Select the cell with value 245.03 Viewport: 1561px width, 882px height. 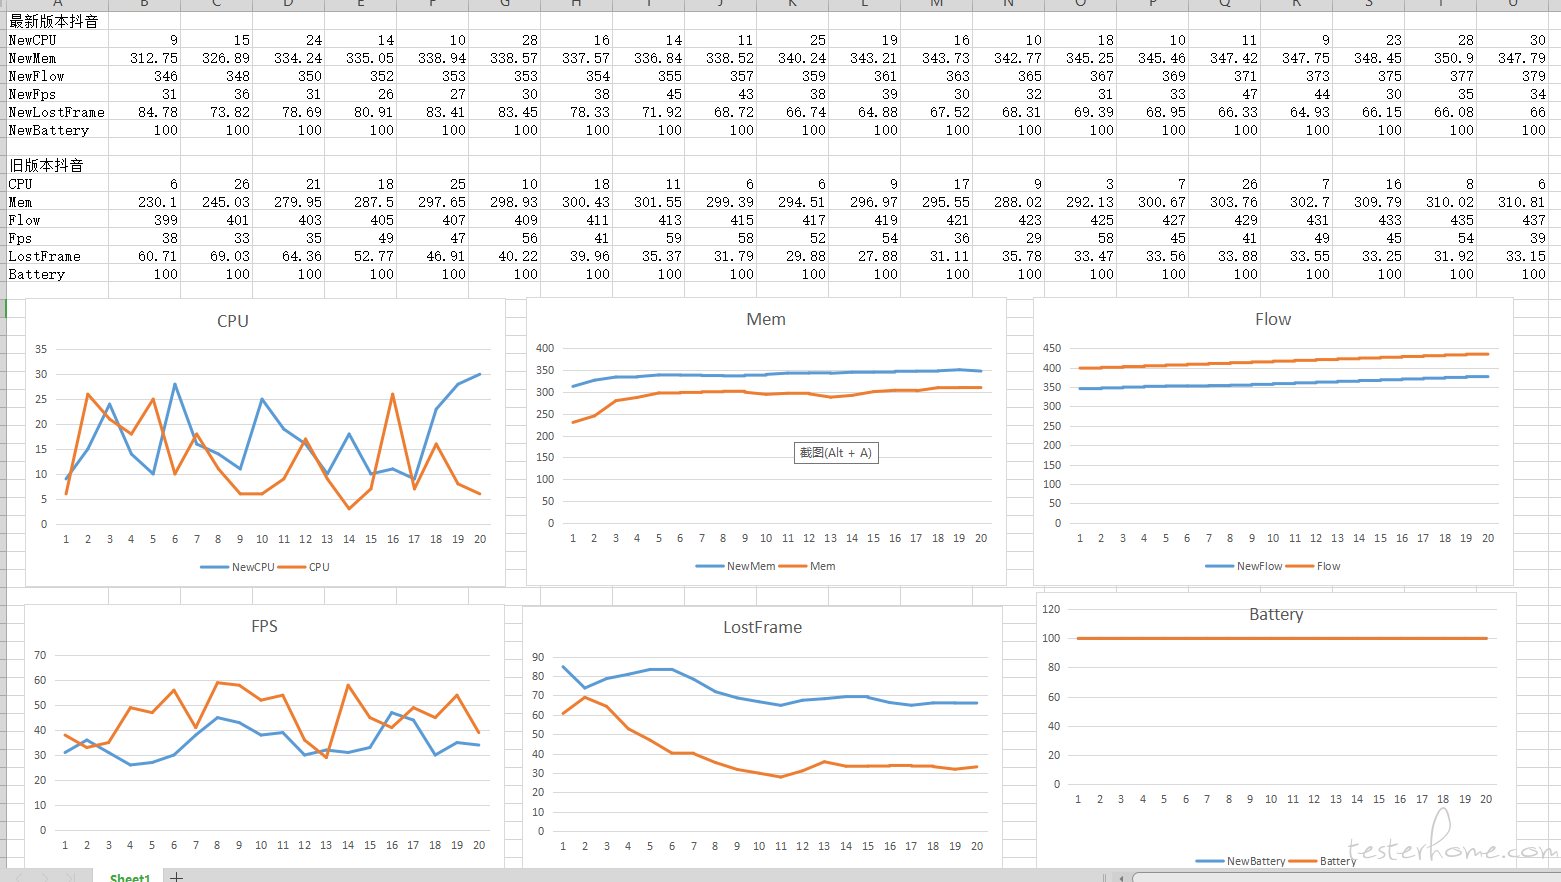(217, 201)
